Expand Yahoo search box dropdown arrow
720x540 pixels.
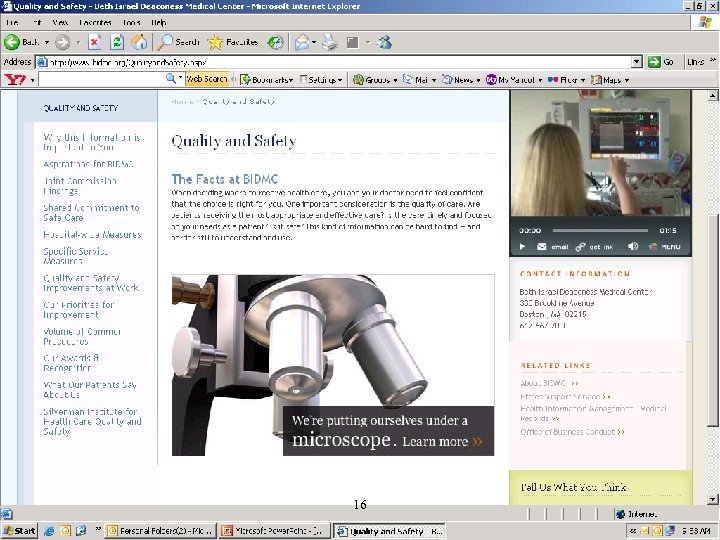pos(180,78)
